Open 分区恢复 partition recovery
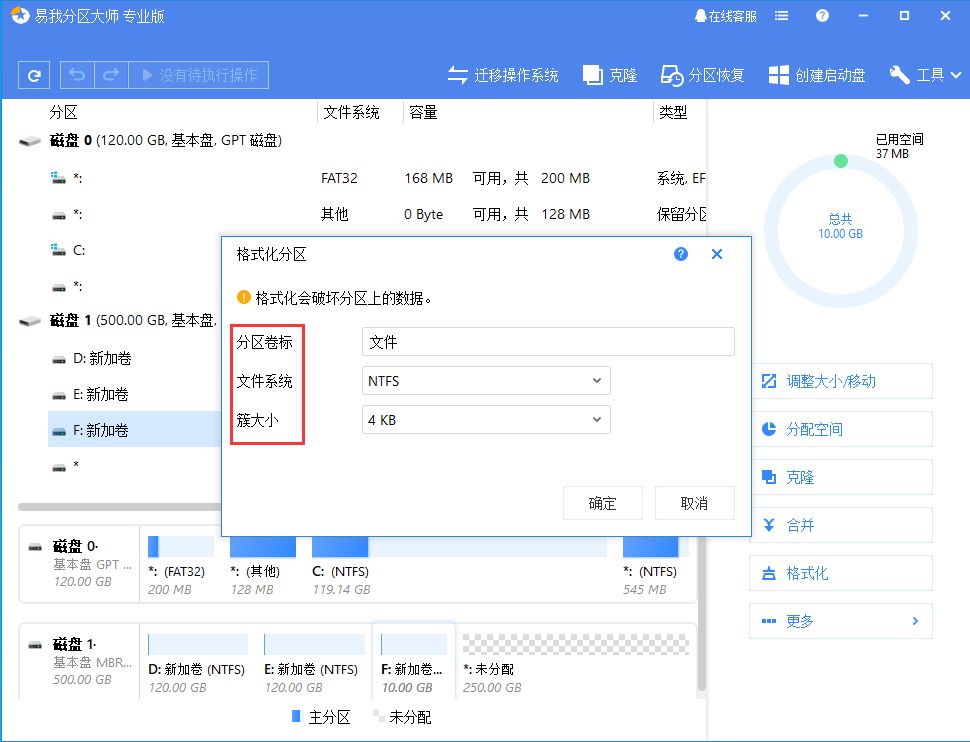The width and height of the screenshot is (970, 742). point(703,75)
